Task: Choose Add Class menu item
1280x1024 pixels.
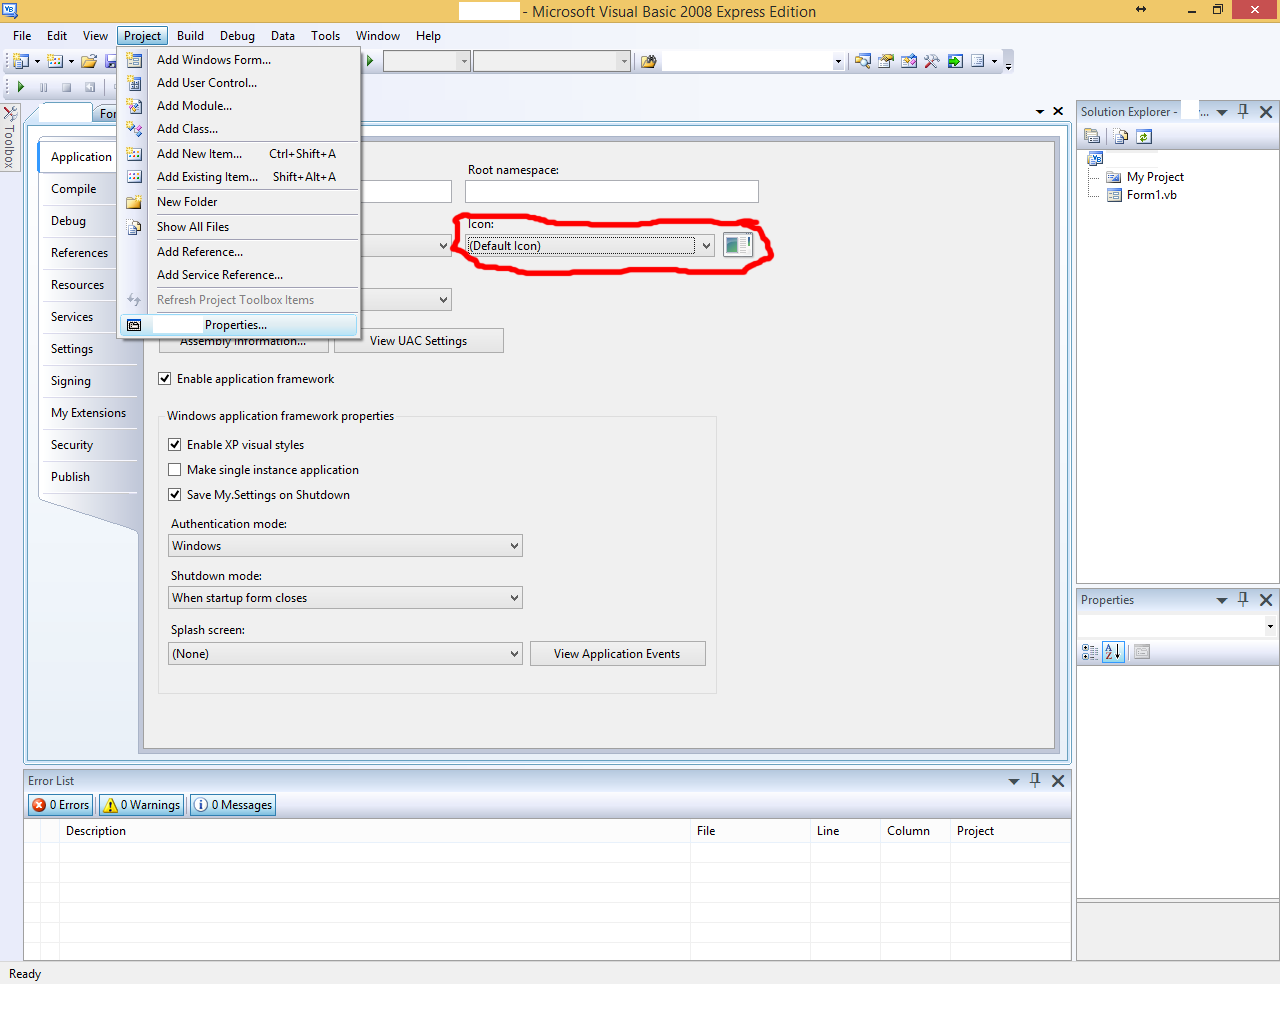Action: click(x=240, y=129)
